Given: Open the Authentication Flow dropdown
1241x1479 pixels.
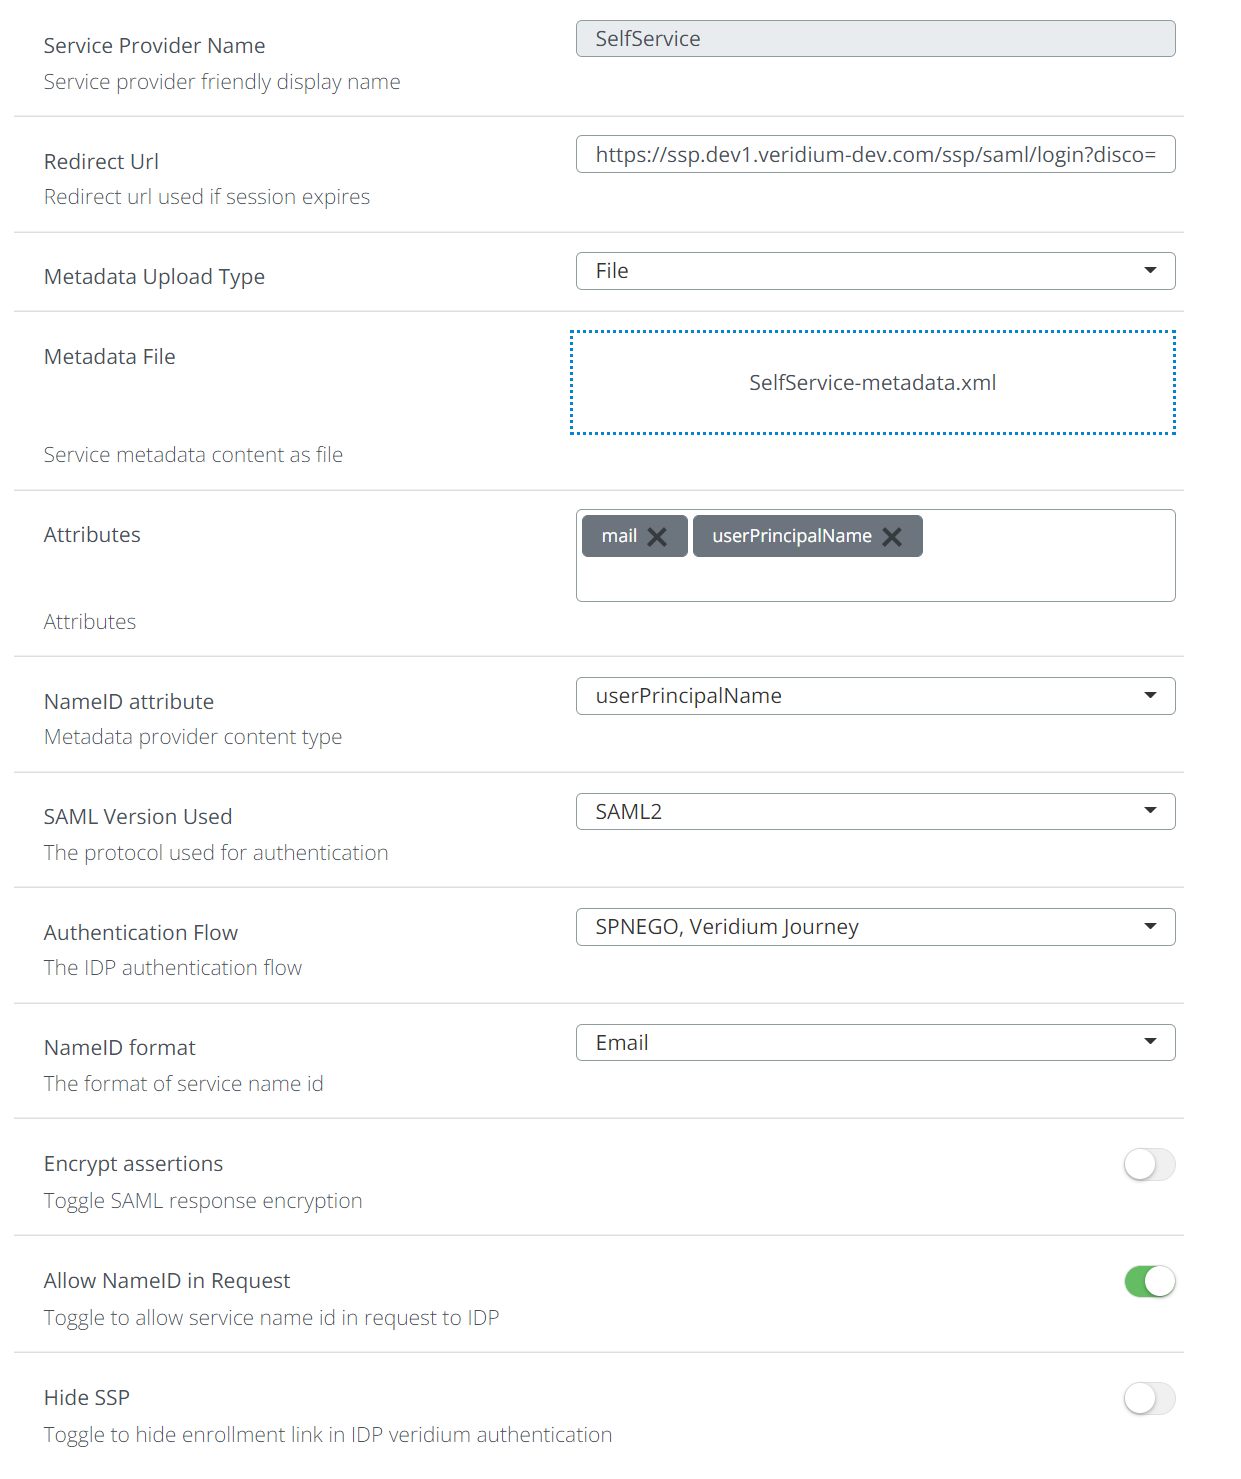Looking at the screenshot, I should [875, 926].
